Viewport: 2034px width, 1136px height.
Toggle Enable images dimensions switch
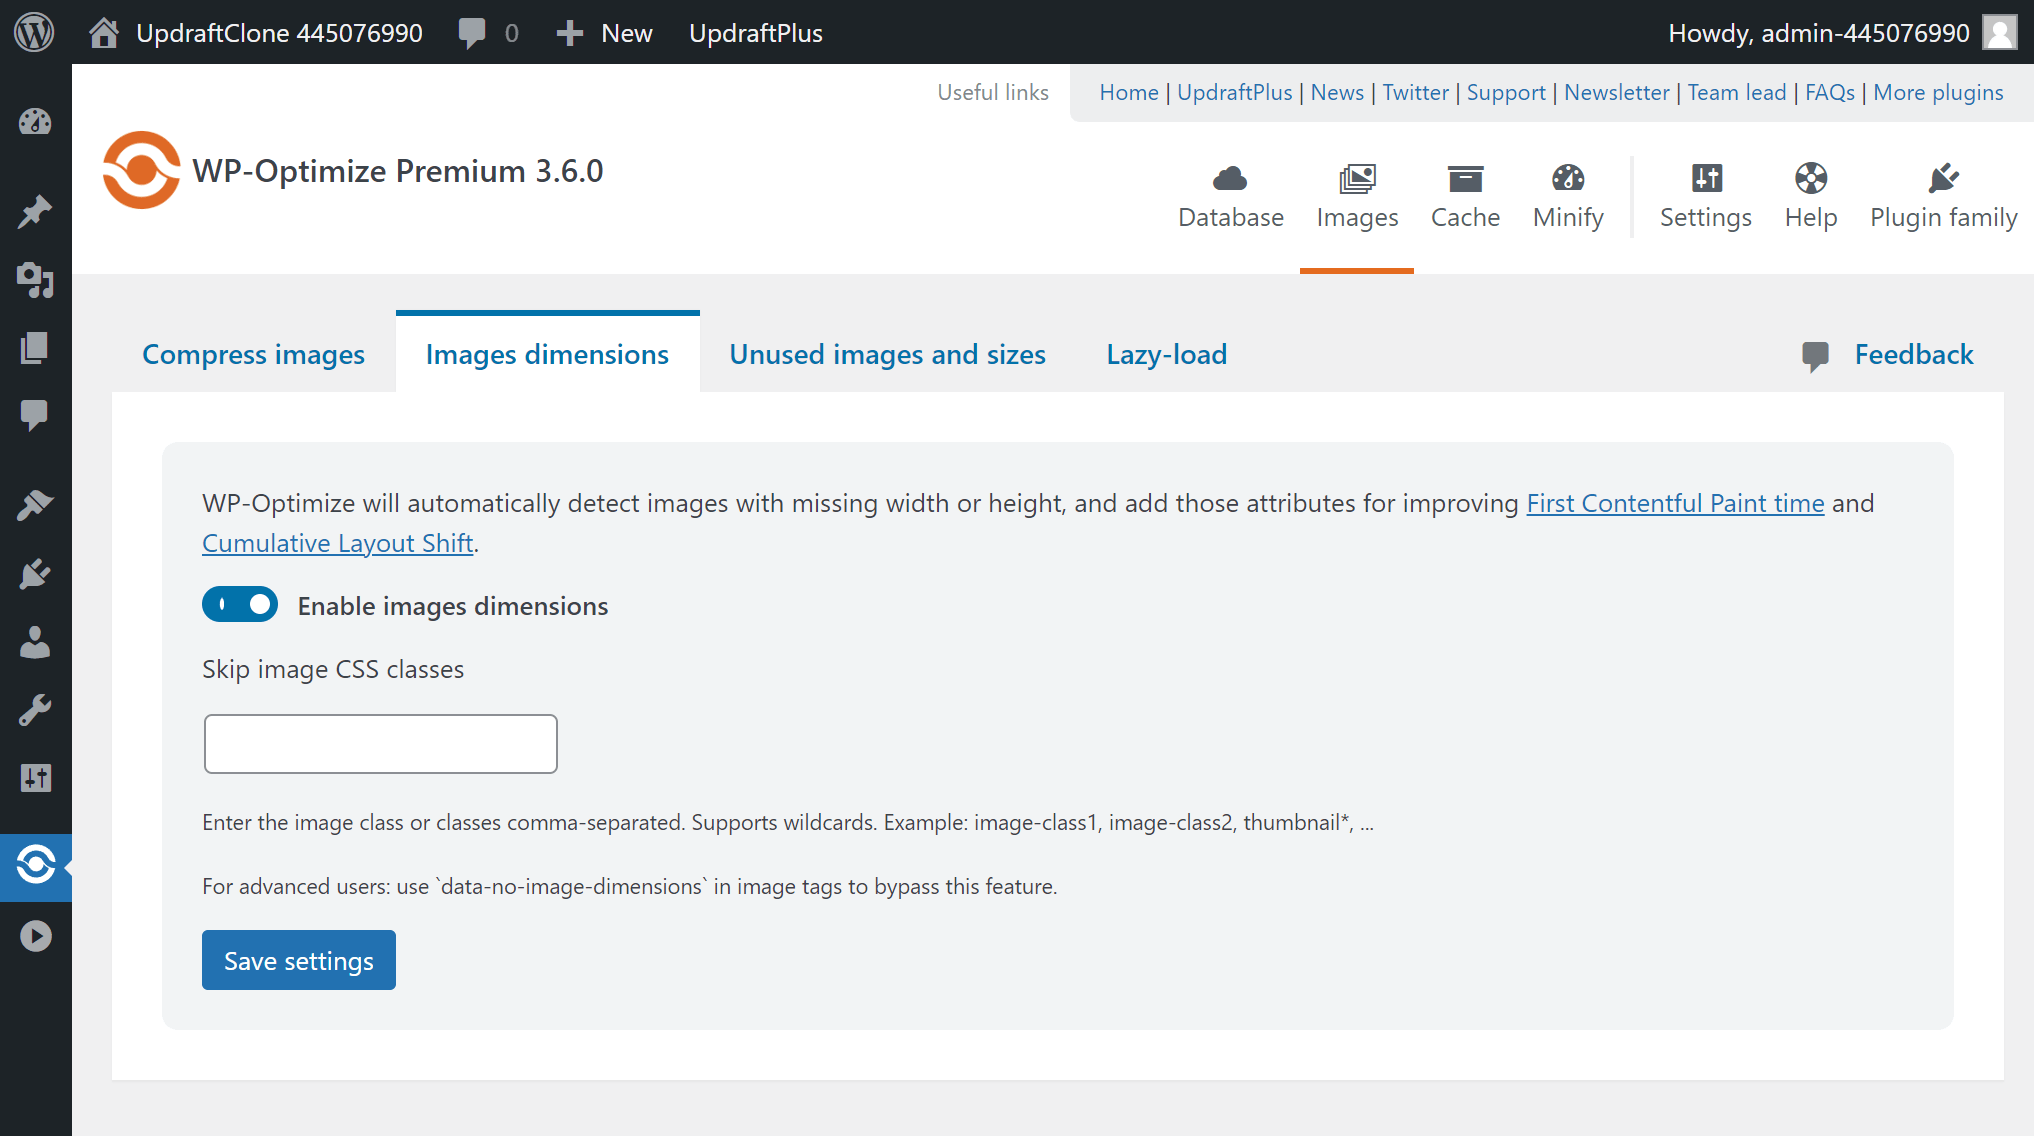pyautogui.click(x=240, y=604)
